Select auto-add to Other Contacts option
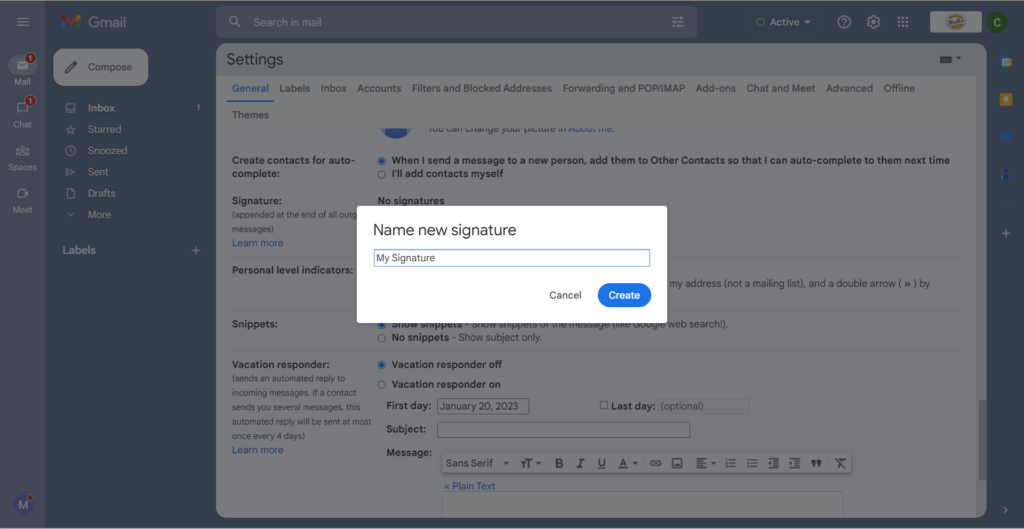The image size is (1024, 529). click(x=381, y=161)
